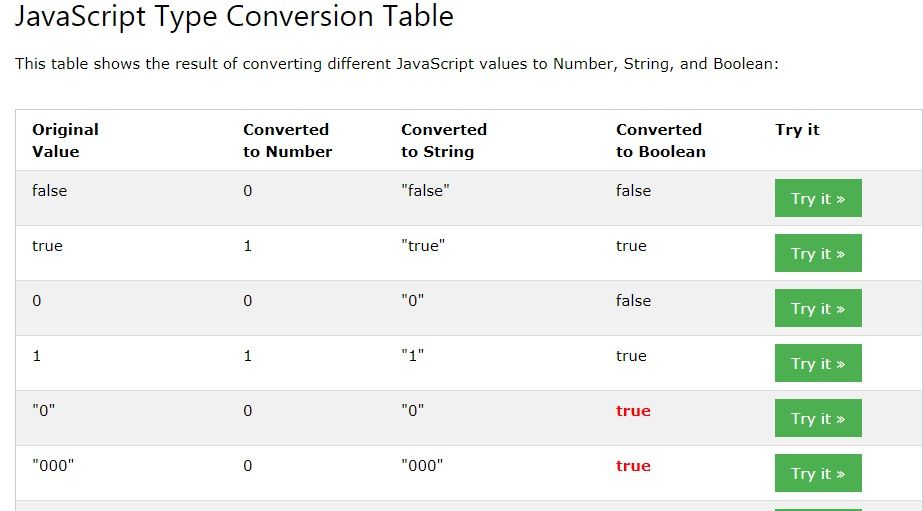This screenshot has width=923, height=511.
Task: Select the "true" string conversion cell
Action: pos(422,245)
